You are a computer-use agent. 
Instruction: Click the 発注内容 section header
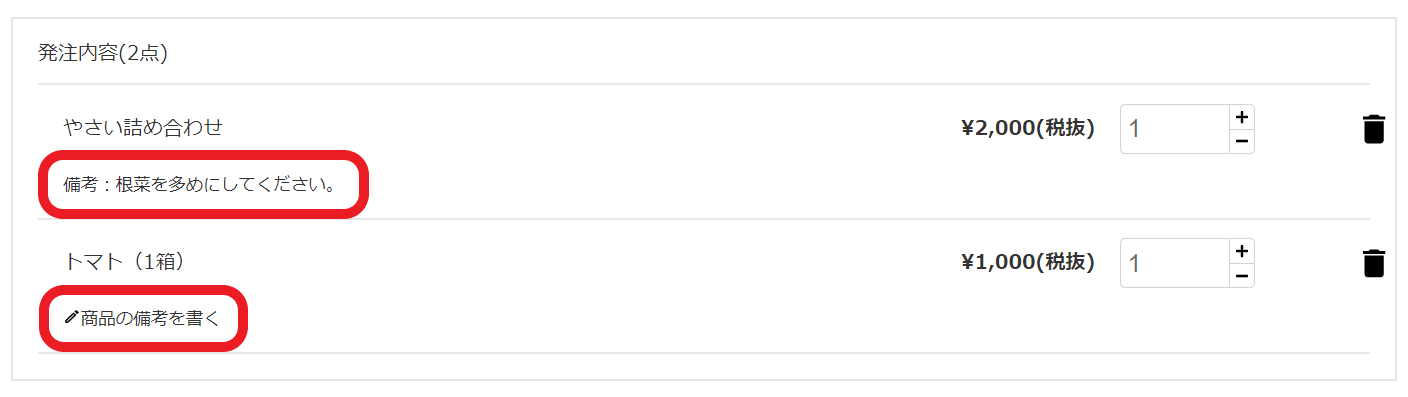78,53
